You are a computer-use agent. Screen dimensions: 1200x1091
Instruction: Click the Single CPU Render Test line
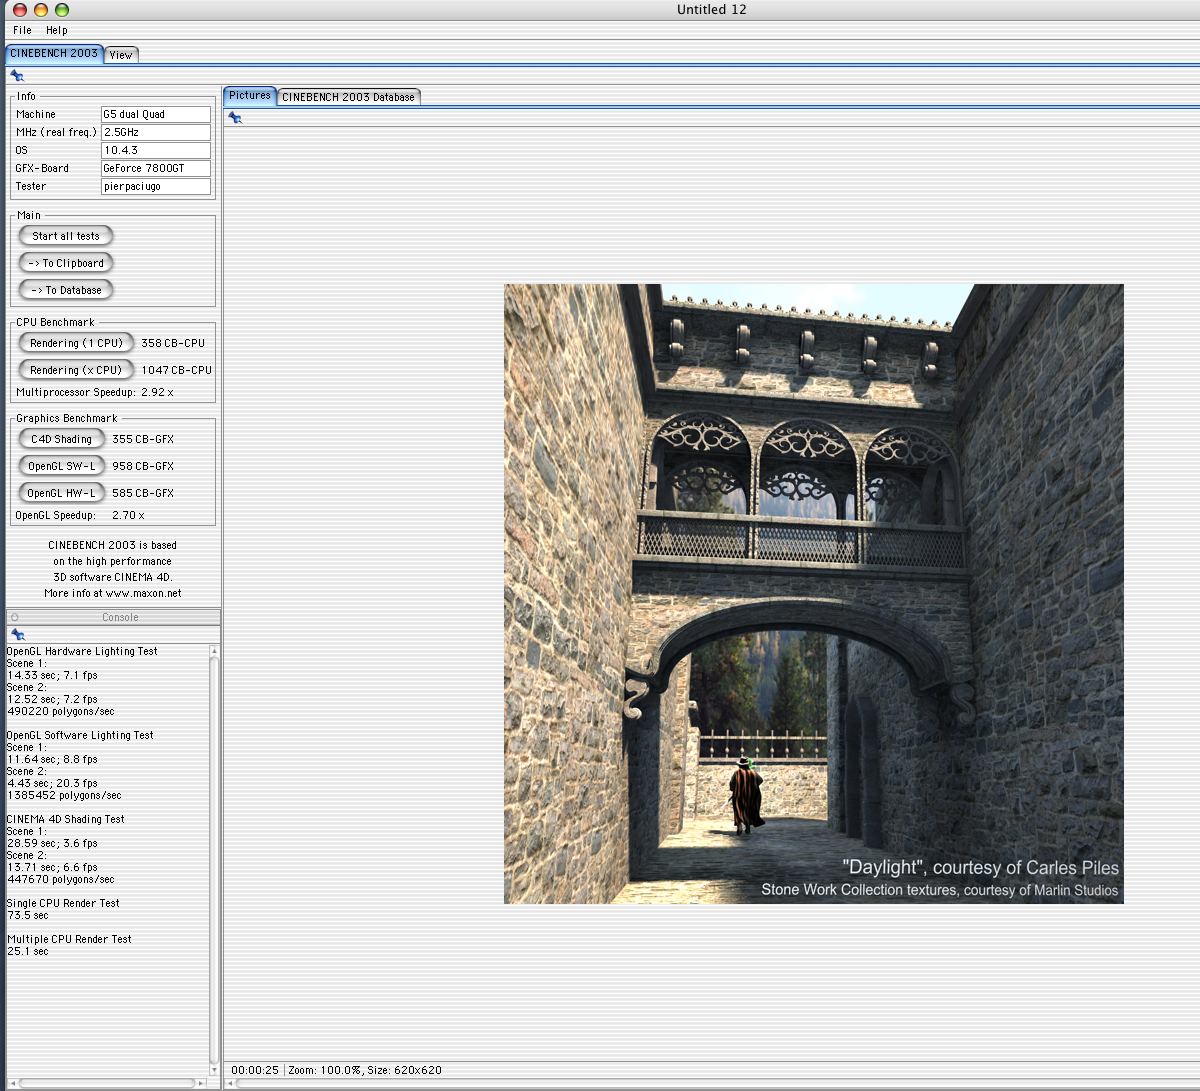click(x=63, y=903)
